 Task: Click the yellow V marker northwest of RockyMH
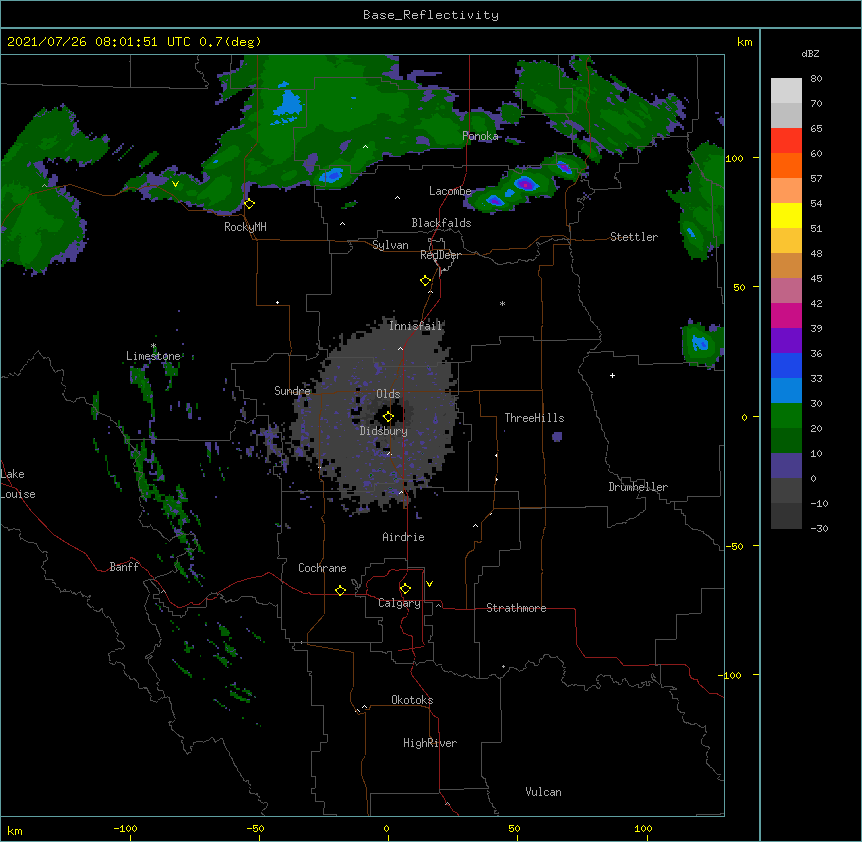click(x=175, y=184)
